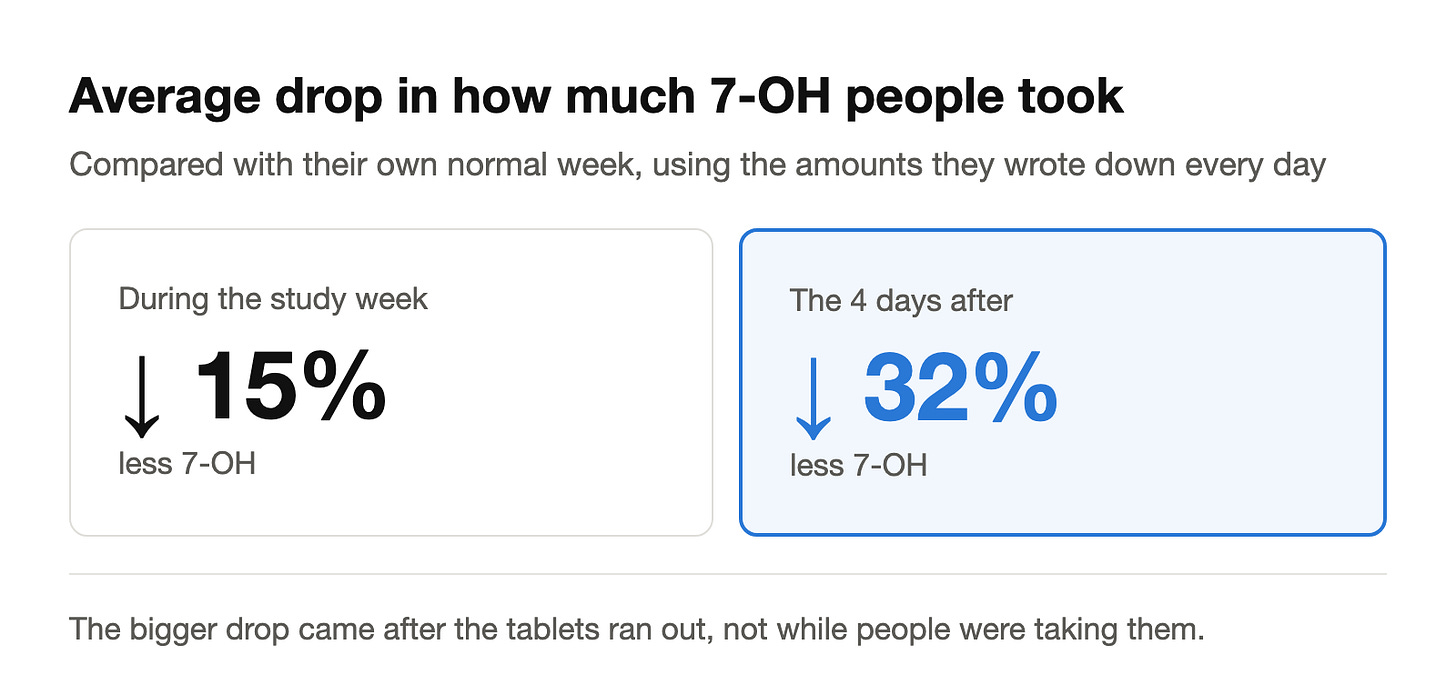
Task: Click the 'The 4 days after' label
Action: pyautogui.click(x=901, y=300)
